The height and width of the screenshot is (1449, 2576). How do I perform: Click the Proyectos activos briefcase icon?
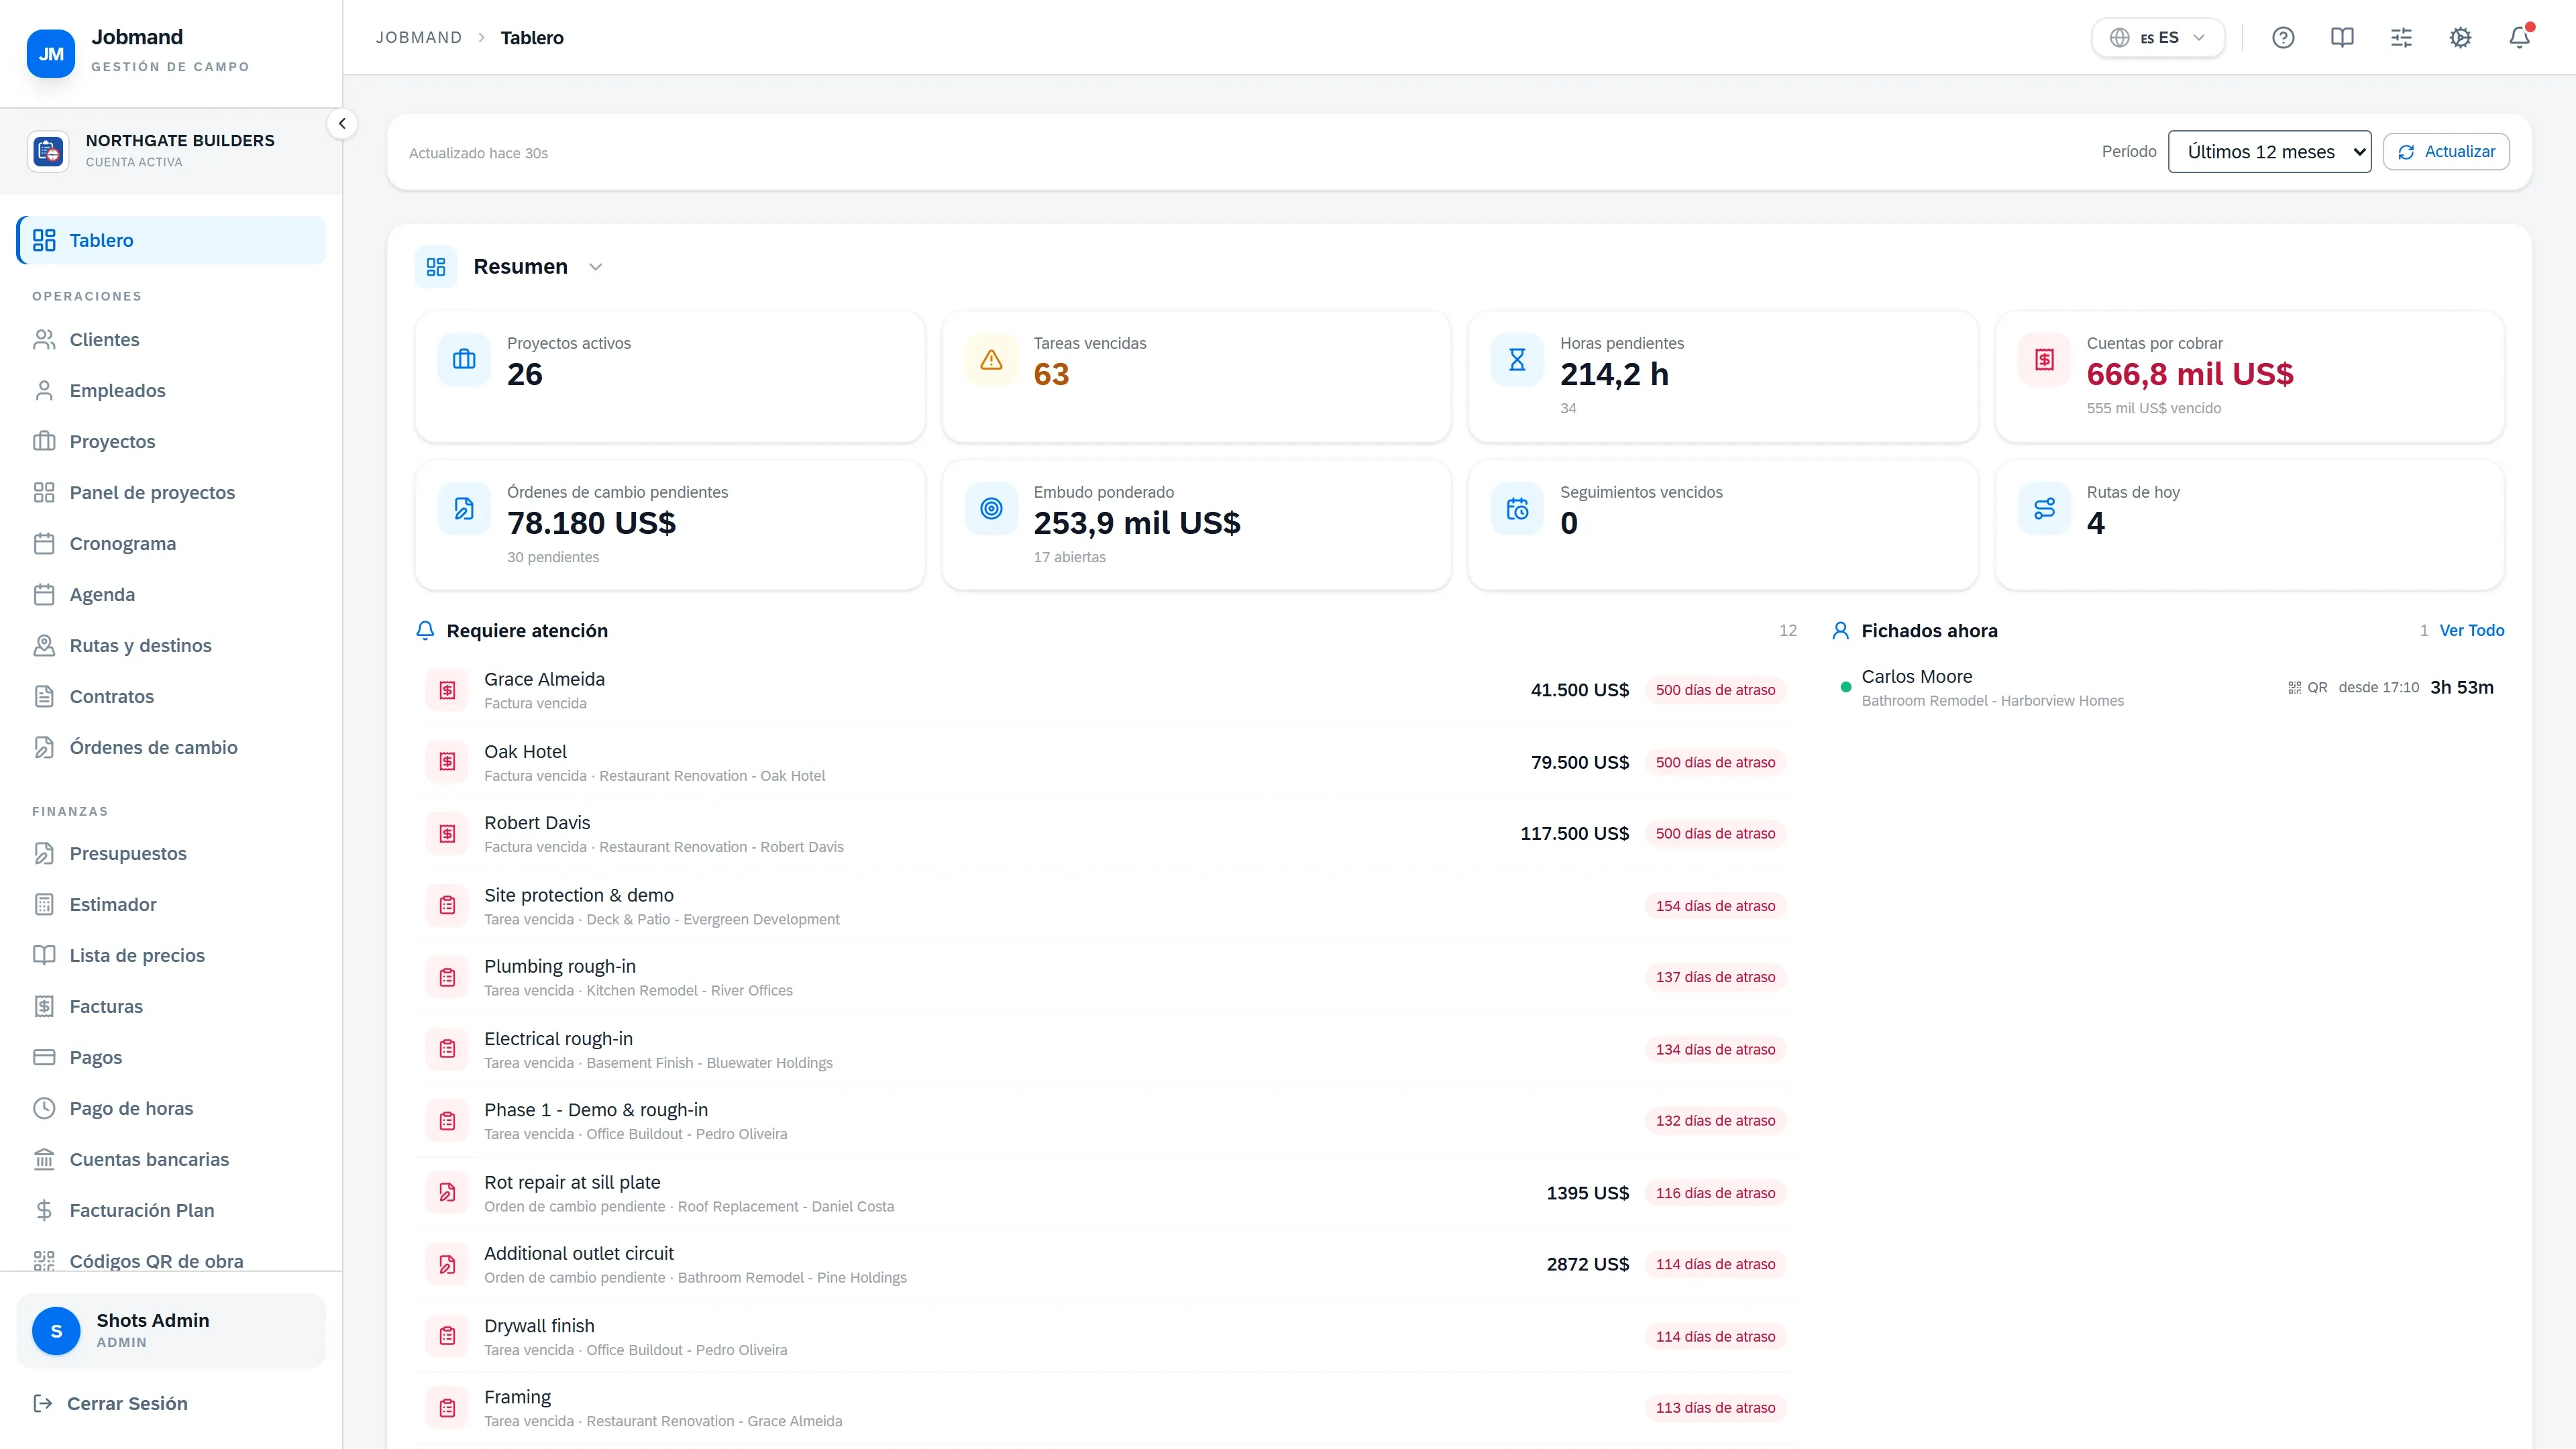(x=464, y=359)
